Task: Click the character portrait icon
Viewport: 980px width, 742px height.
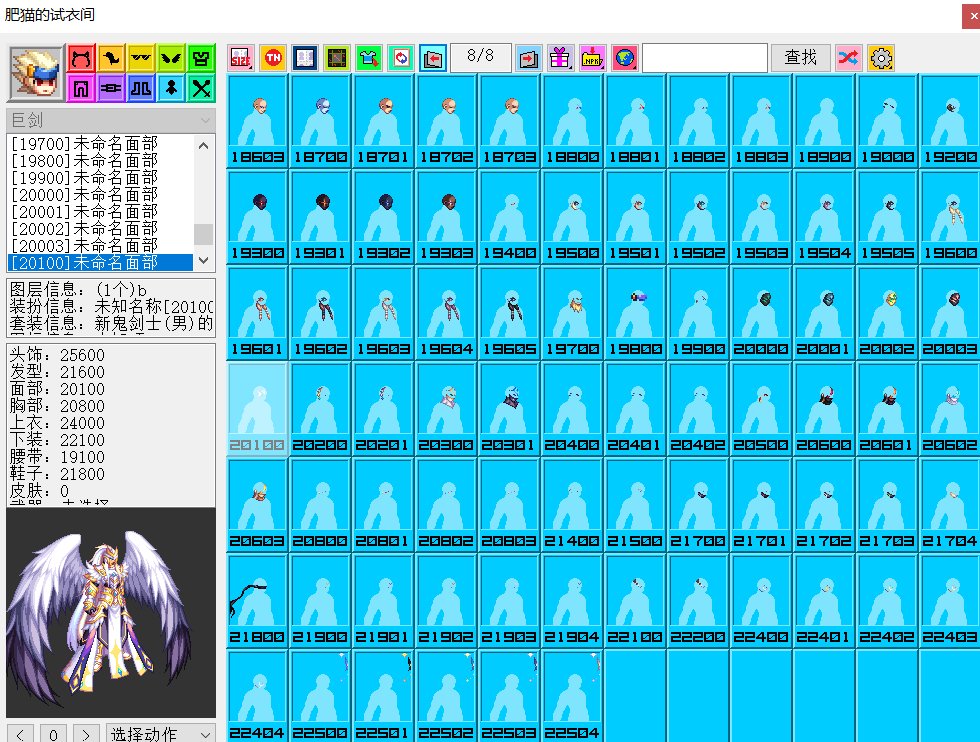Action: (x=35, y=73)
